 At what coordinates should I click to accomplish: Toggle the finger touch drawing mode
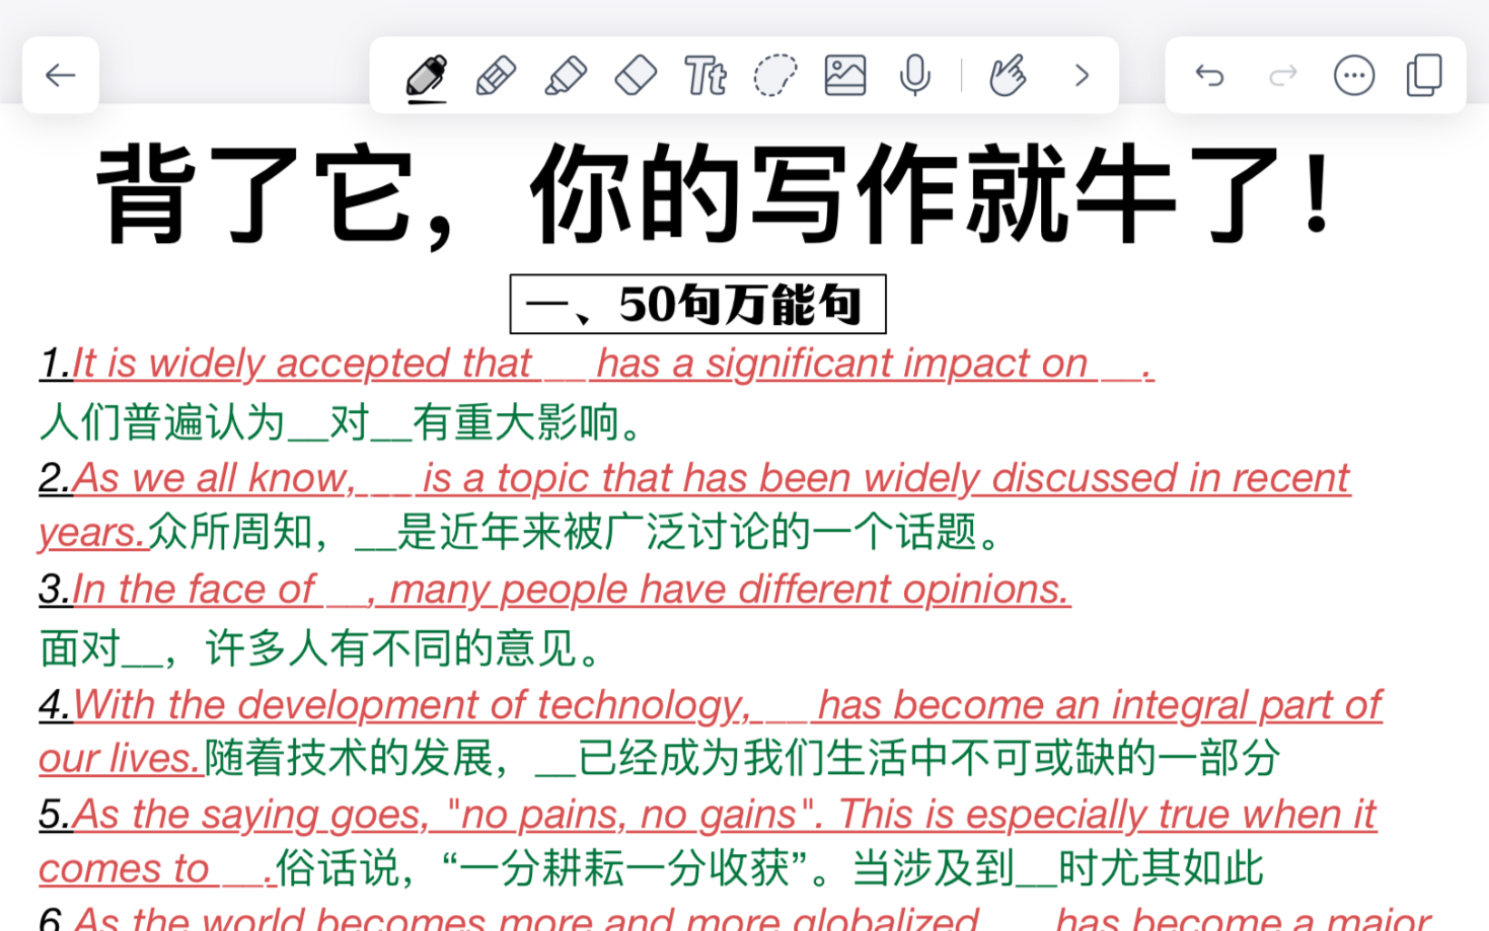pos(1008,76)
